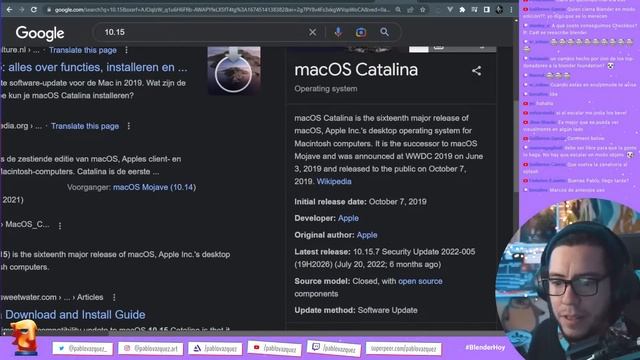Toggle the browser side panel icon
Image resolution: width=640 pixels, height=360 pixels.
(487, 9)
